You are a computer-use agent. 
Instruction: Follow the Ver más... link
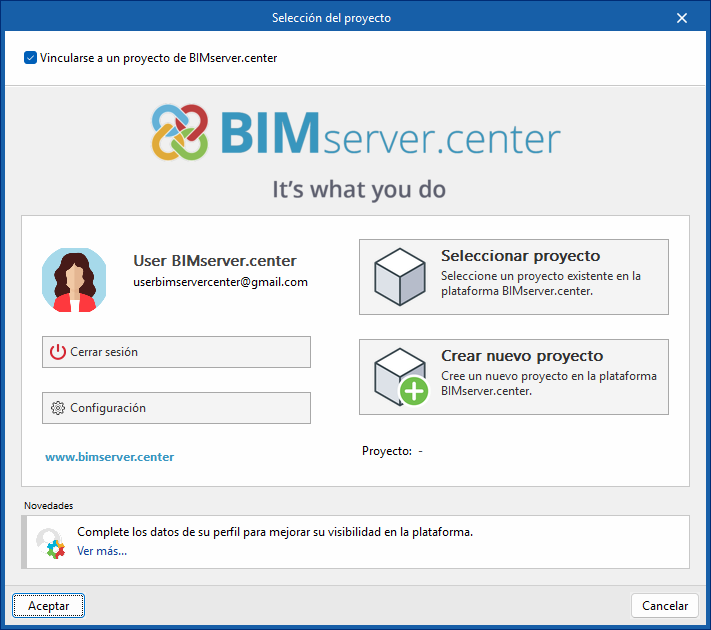102,551
